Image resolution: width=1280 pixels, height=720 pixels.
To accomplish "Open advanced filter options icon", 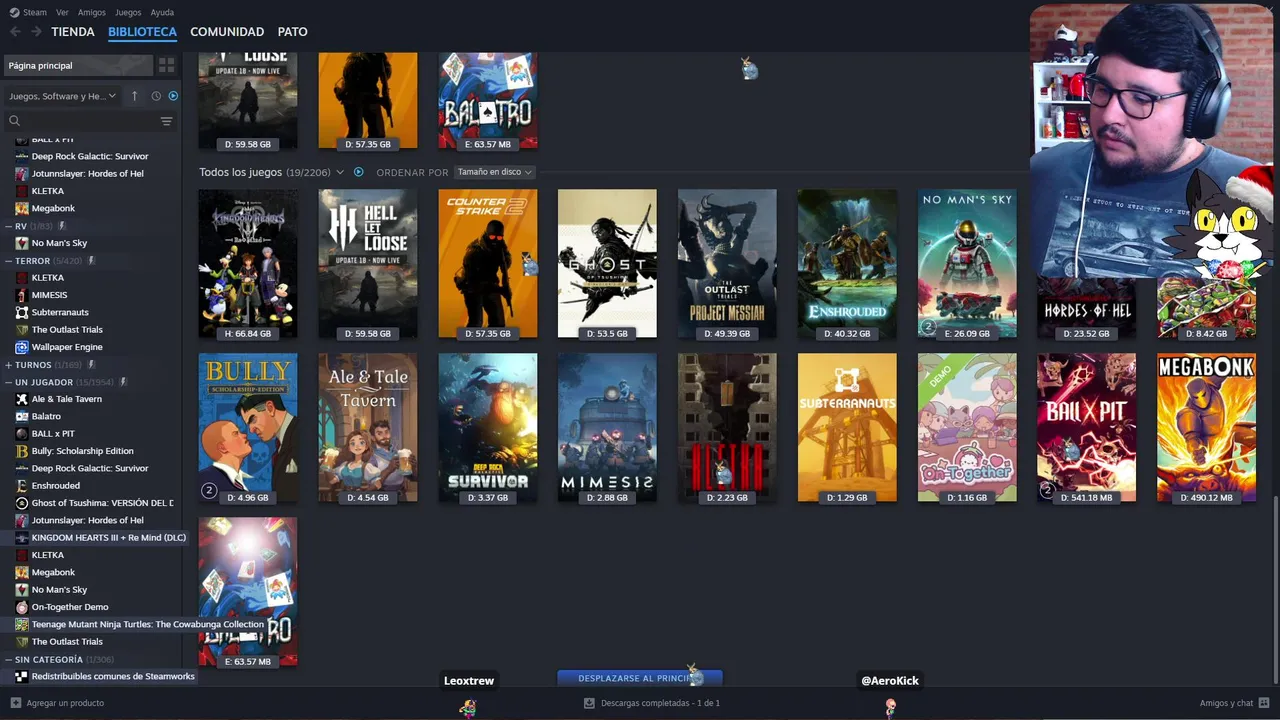I will [166, 121].
